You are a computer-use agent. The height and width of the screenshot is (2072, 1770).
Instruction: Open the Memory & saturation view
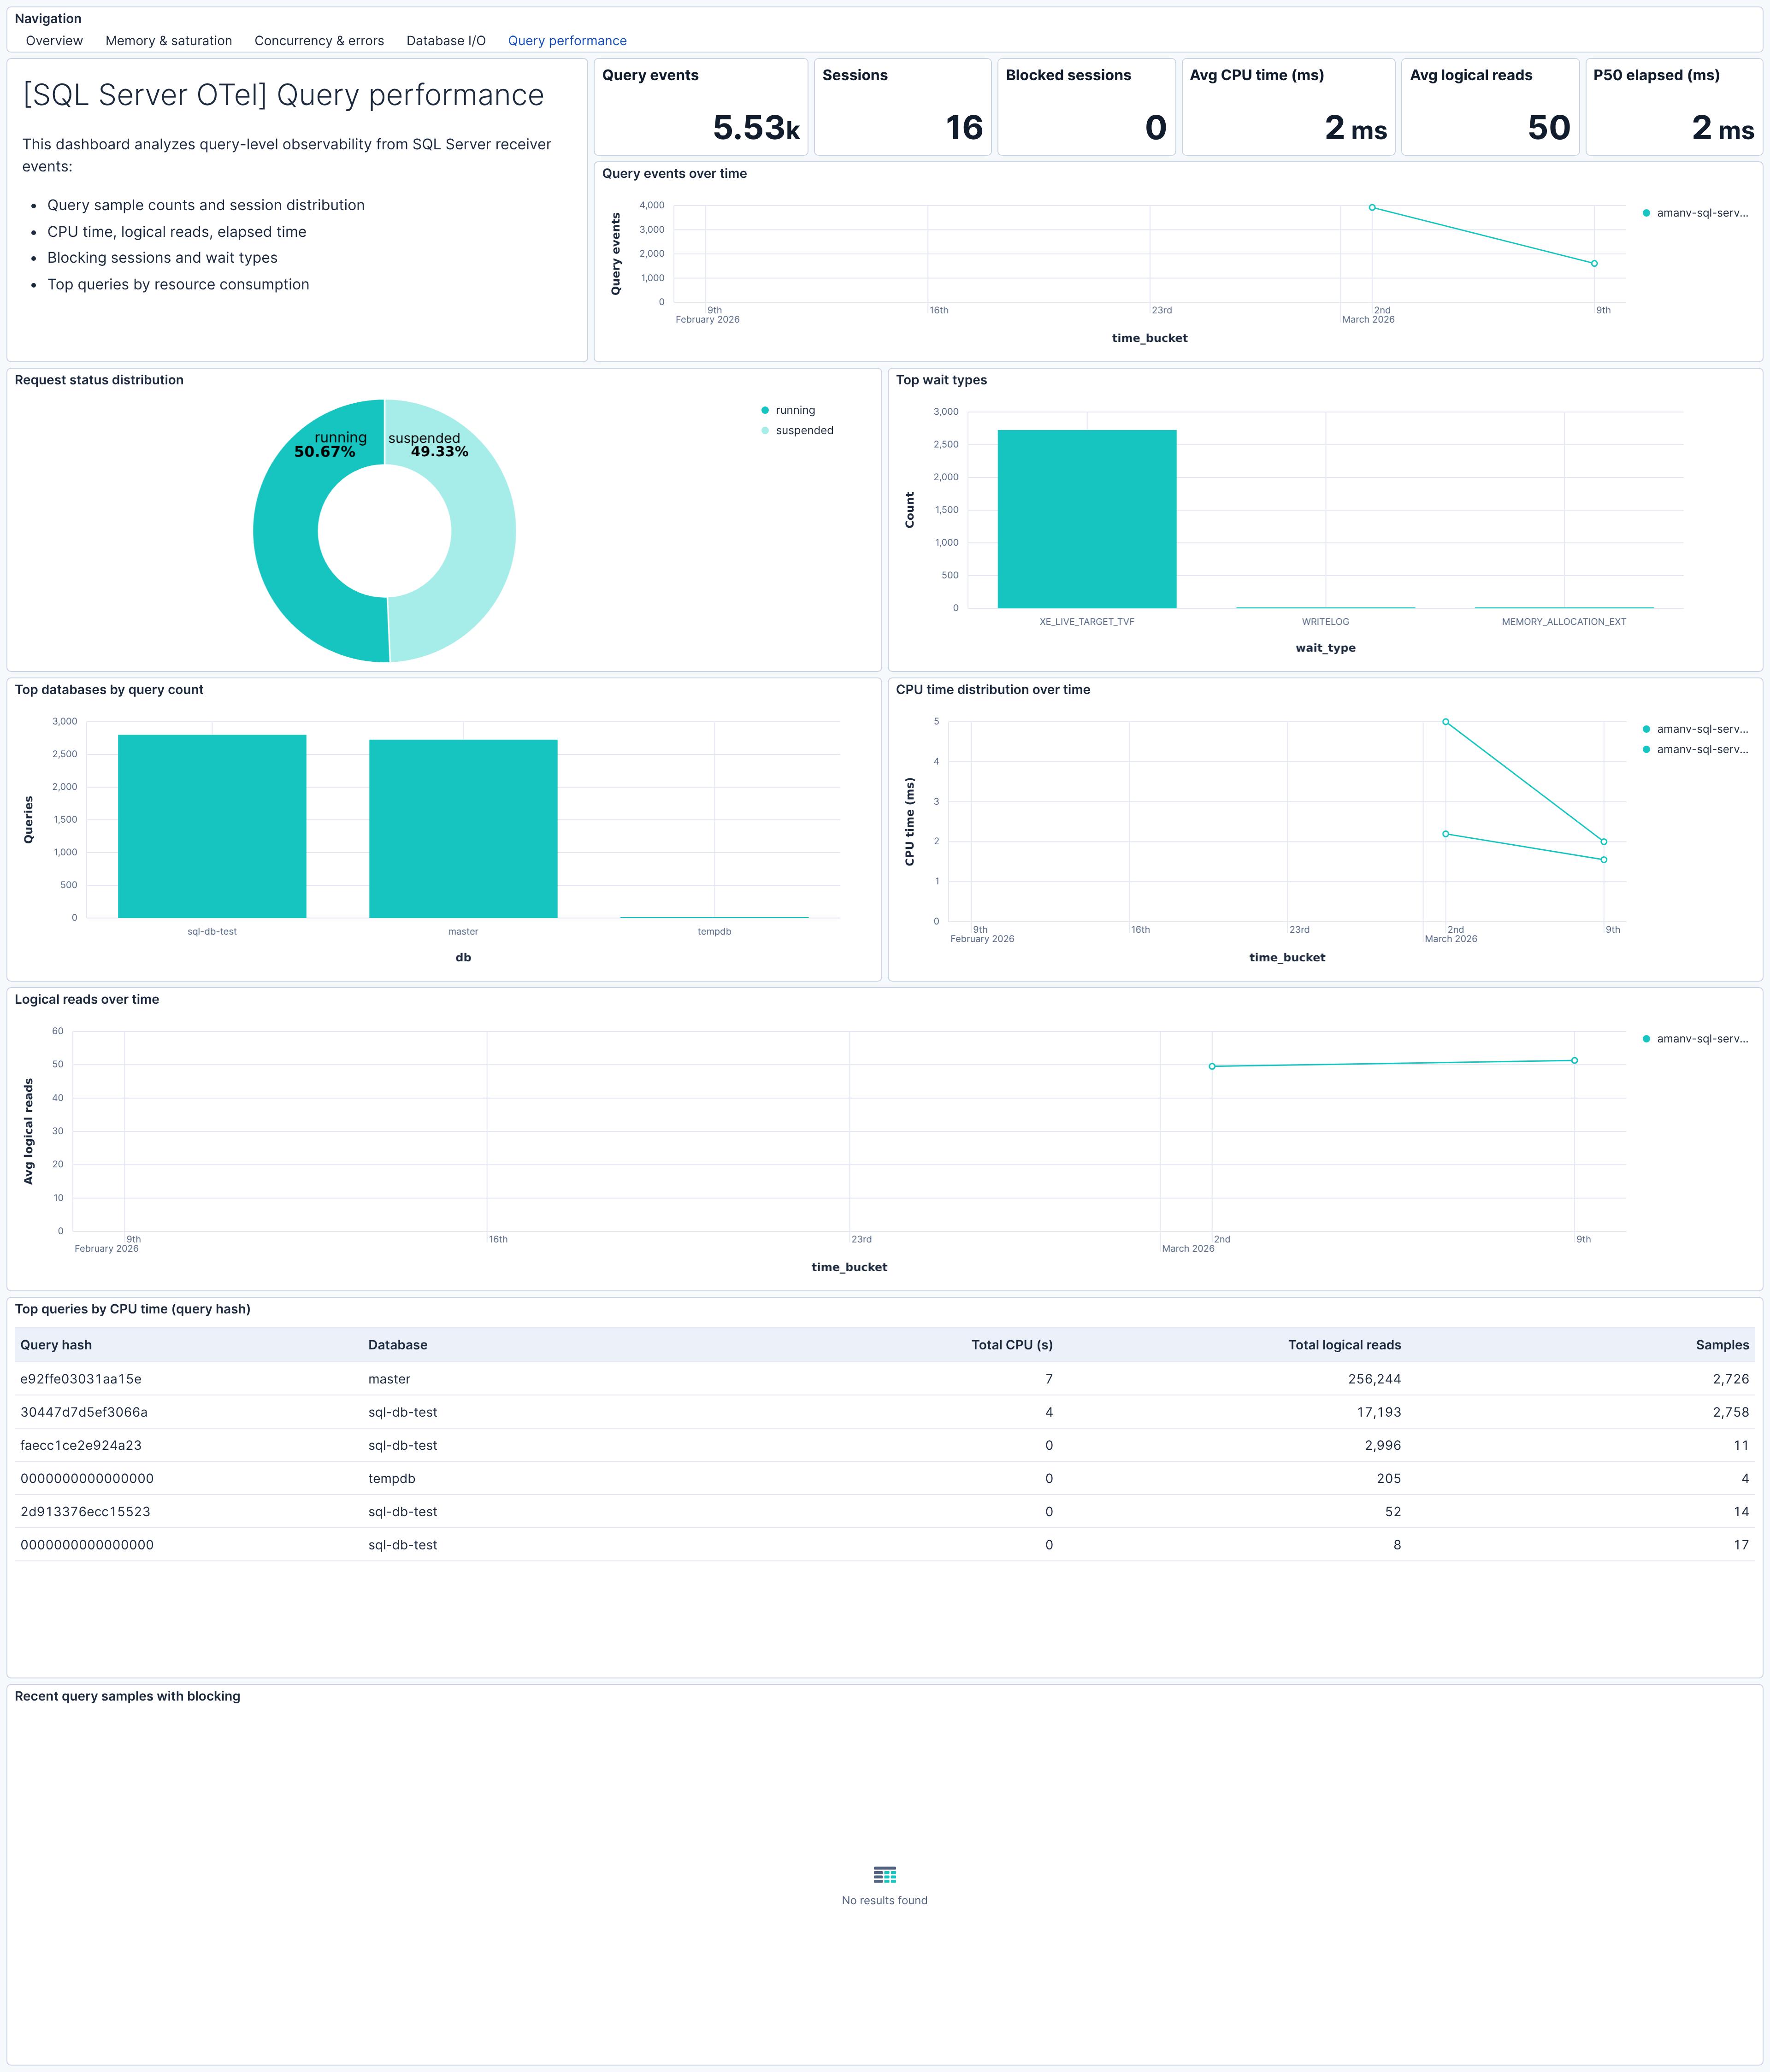coord(168,40)
